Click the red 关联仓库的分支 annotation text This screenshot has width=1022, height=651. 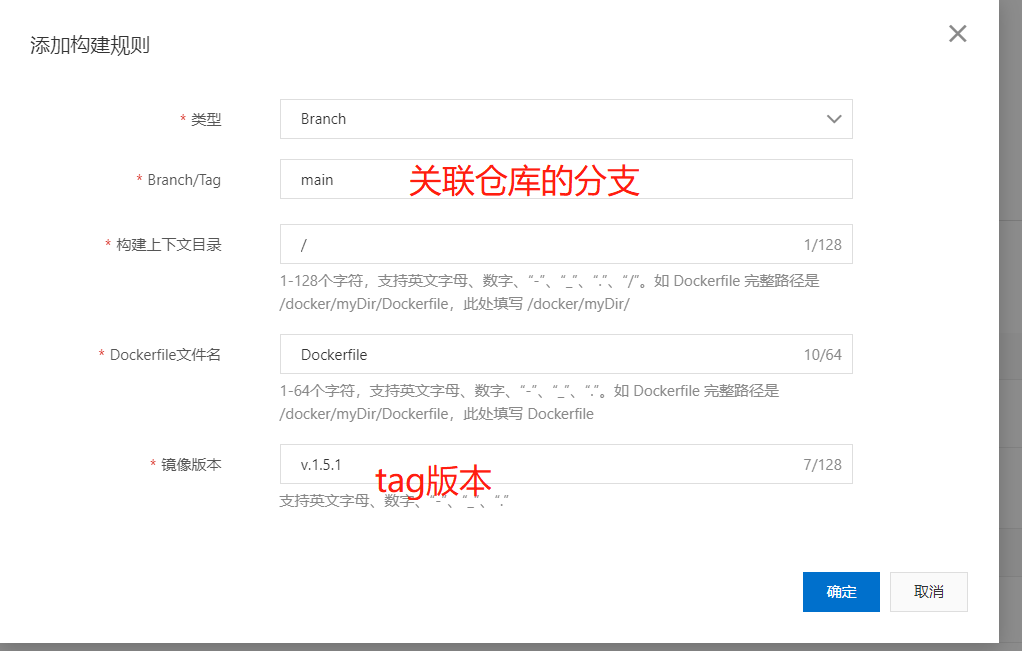click(x=524, y=181)
